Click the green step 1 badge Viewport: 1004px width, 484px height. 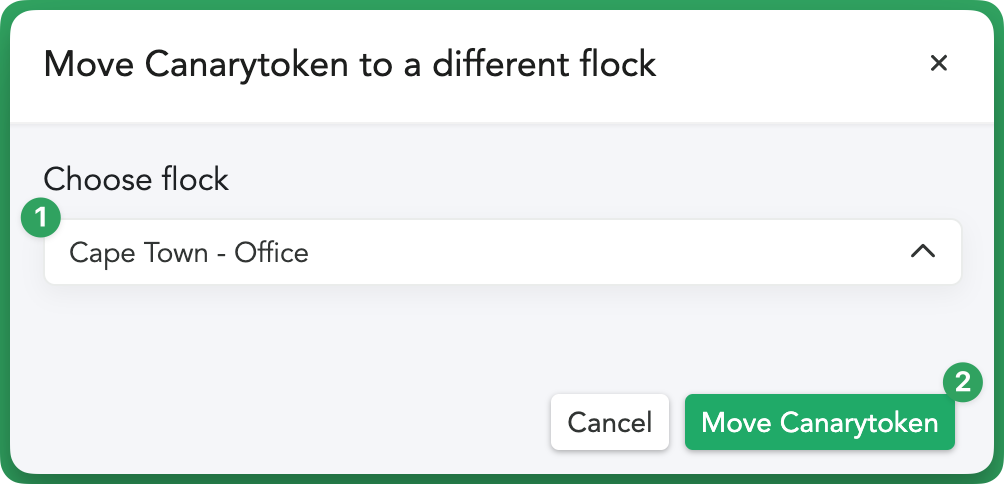tap(41, 218)
